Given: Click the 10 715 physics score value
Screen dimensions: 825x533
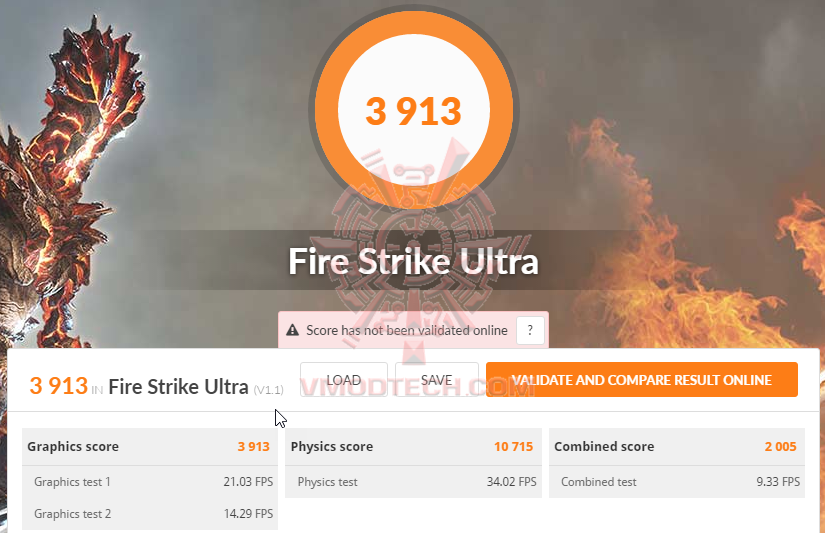Looking at the screenshot, I should pos(514,447).
